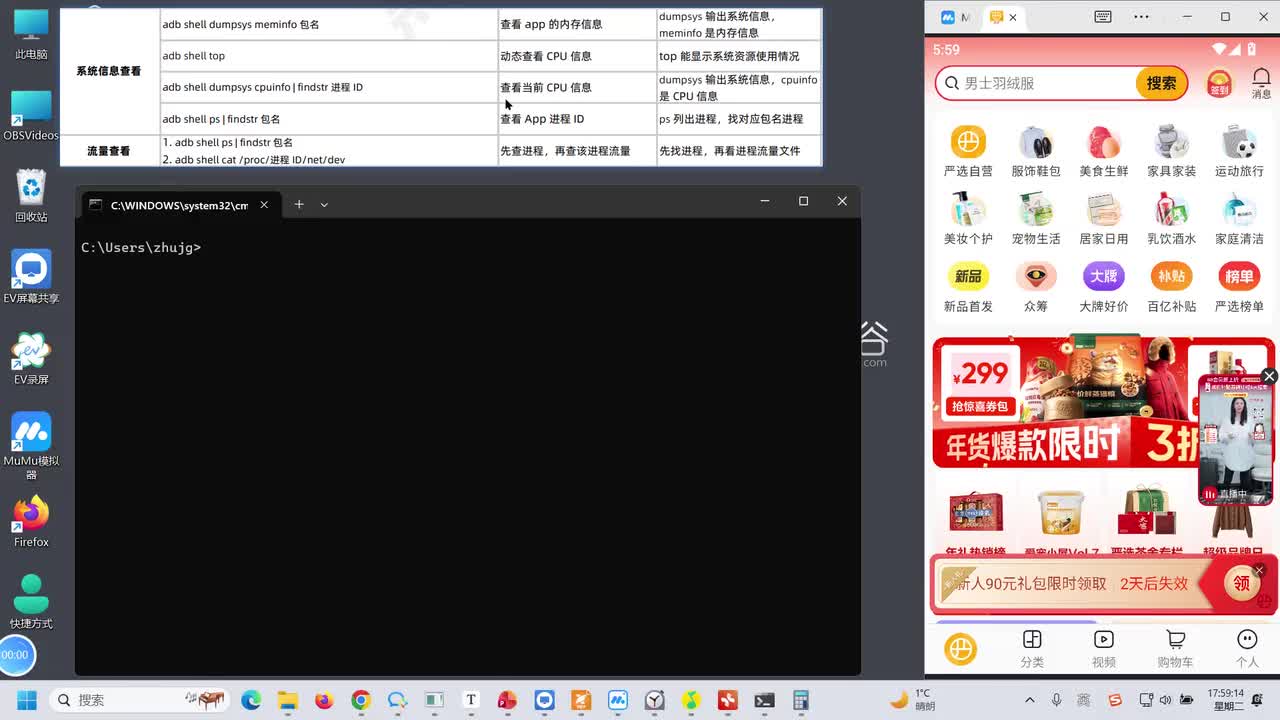Open the 消息 bell notifications
Screen dimensions: 1280x720
tap(1261, 83)
